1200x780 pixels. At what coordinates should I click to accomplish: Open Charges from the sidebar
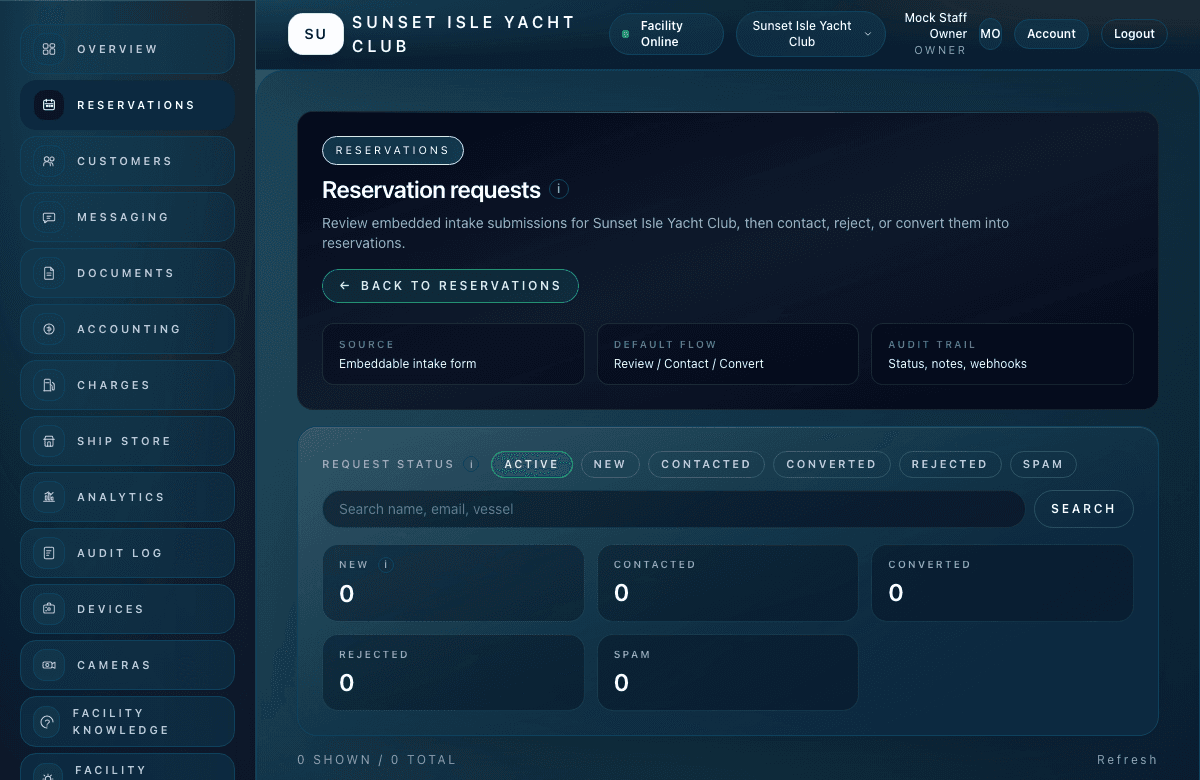pyautogui.click(x=127, y=385)
